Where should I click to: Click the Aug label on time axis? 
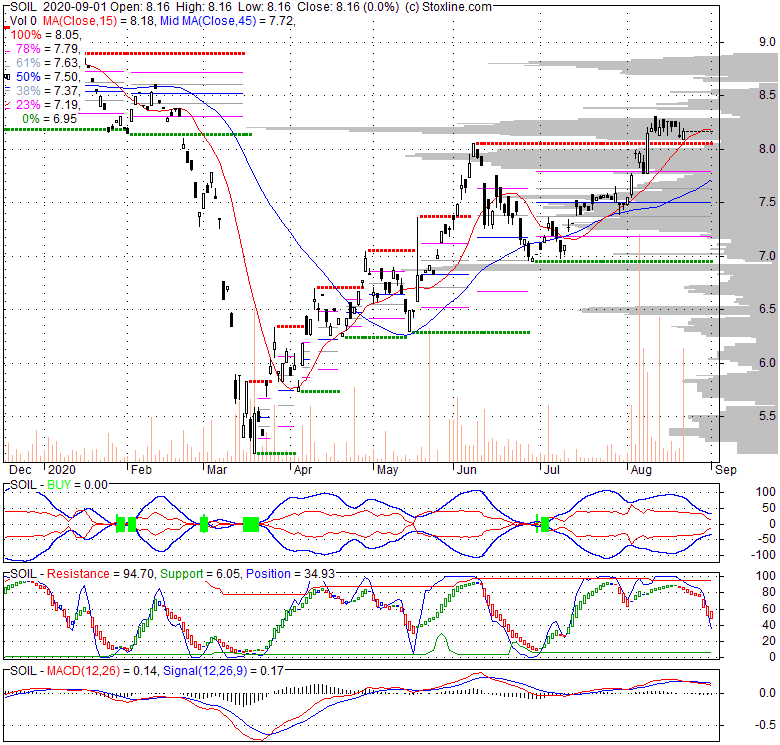click(x=641, y=470)
